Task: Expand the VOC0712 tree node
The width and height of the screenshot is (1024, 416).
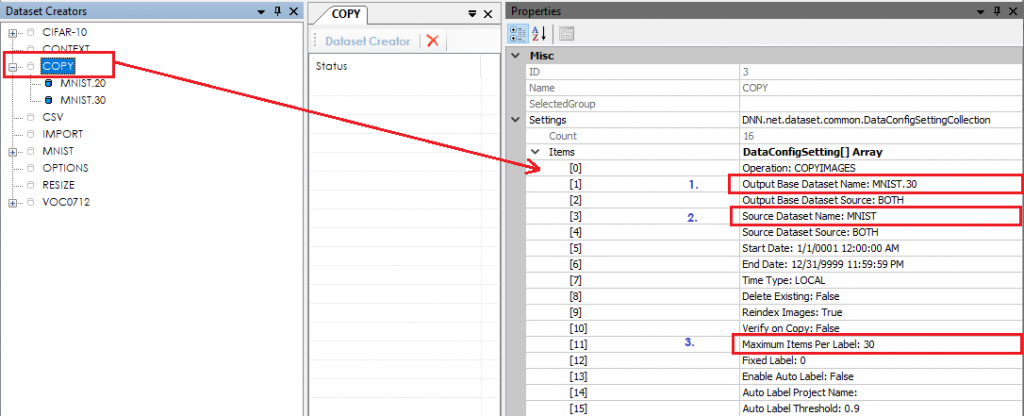Action: pyautogui.click(x=13, y=203)
